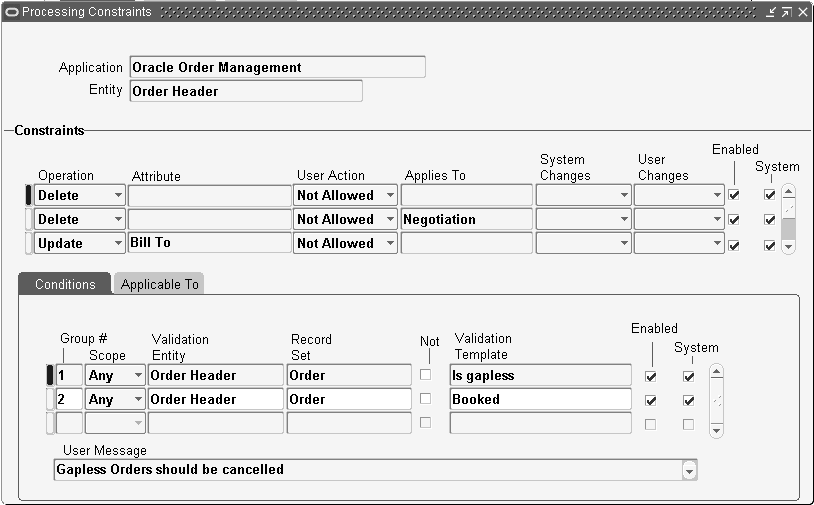The height and width of the screenshot is (505, 814).
Task: Open Scope dropdown for condition group 2
Action: [138, 399]
